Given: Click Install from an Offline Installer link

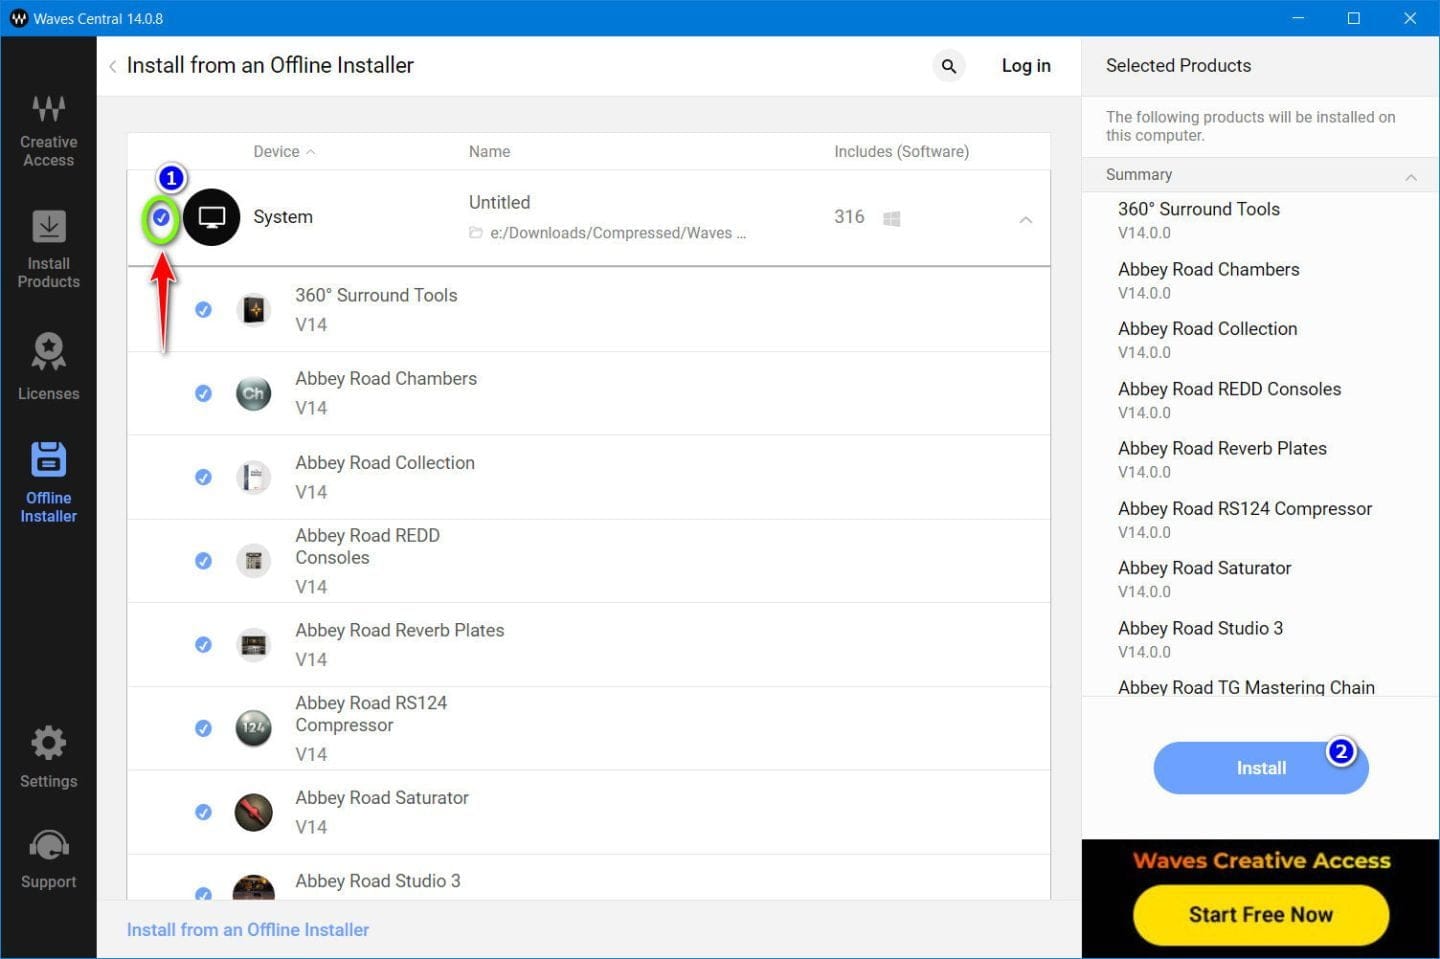Looking at the screenshot, I should [x=248, y=930].
